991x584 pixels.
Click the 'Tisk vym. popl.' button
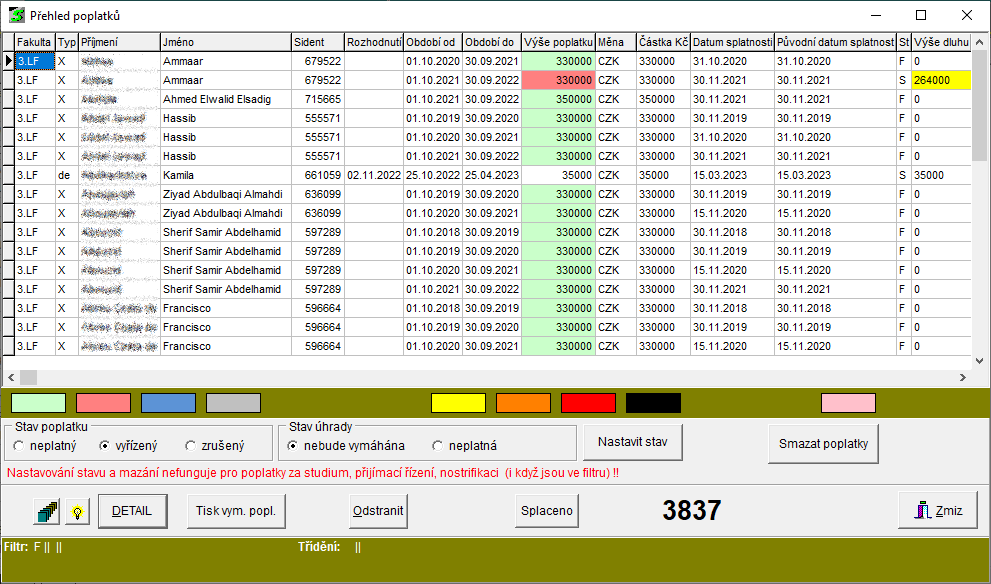point(235,511)
